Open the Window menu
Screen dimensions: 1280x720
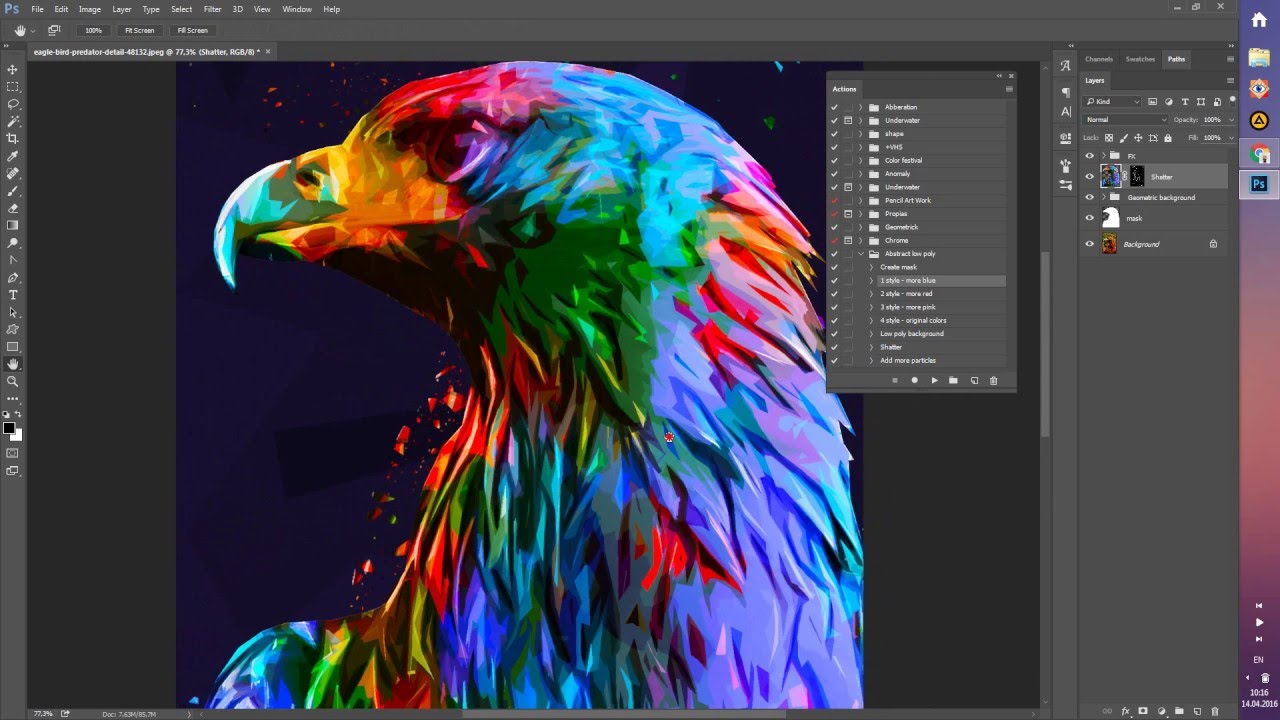click(x=297, y=9)
